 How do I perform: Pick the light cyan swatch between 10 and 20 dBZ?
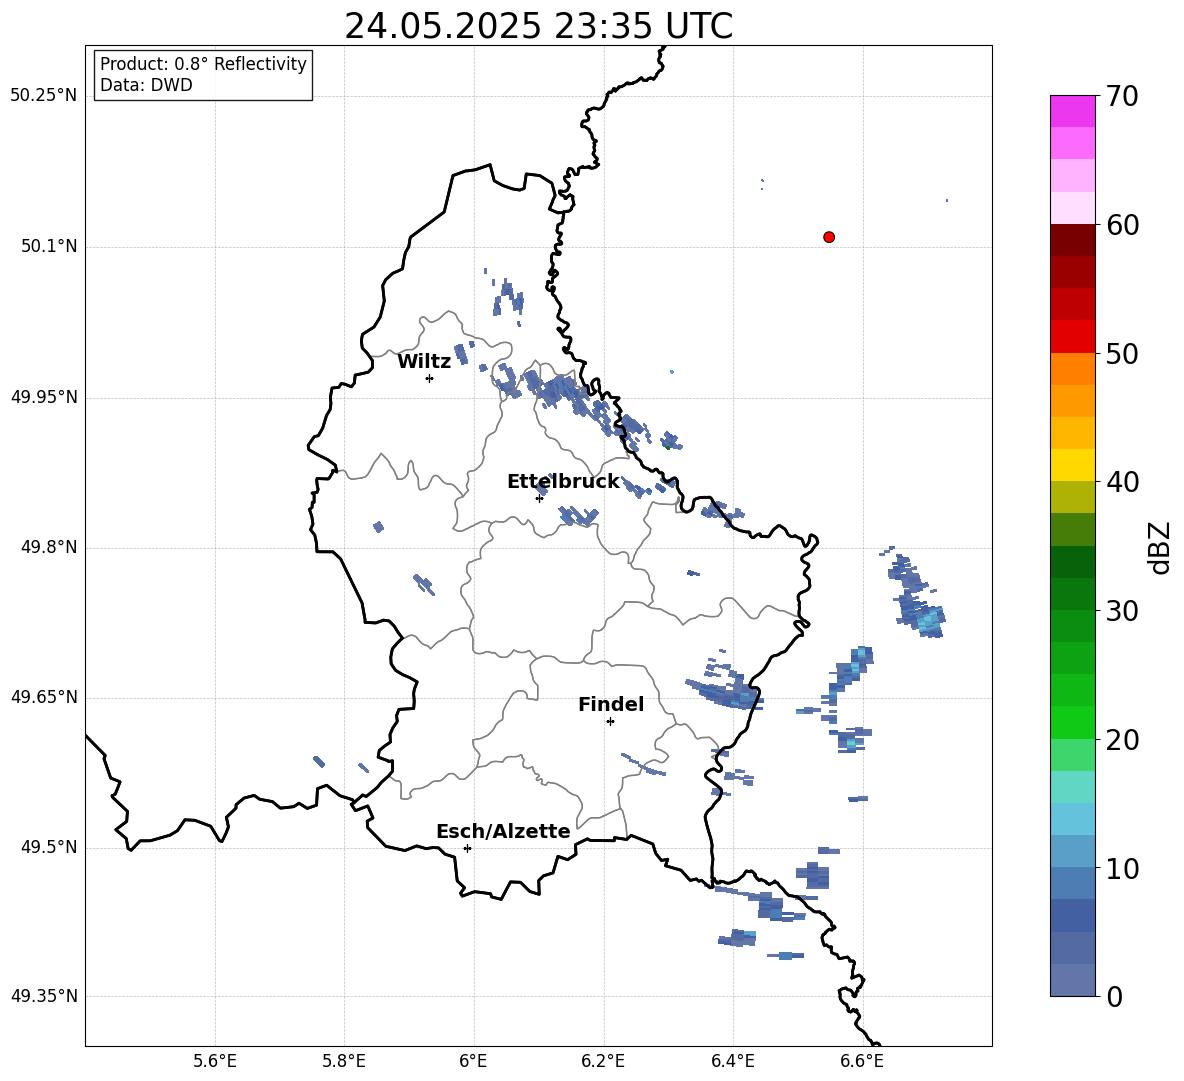click(x=1072, y=787)
